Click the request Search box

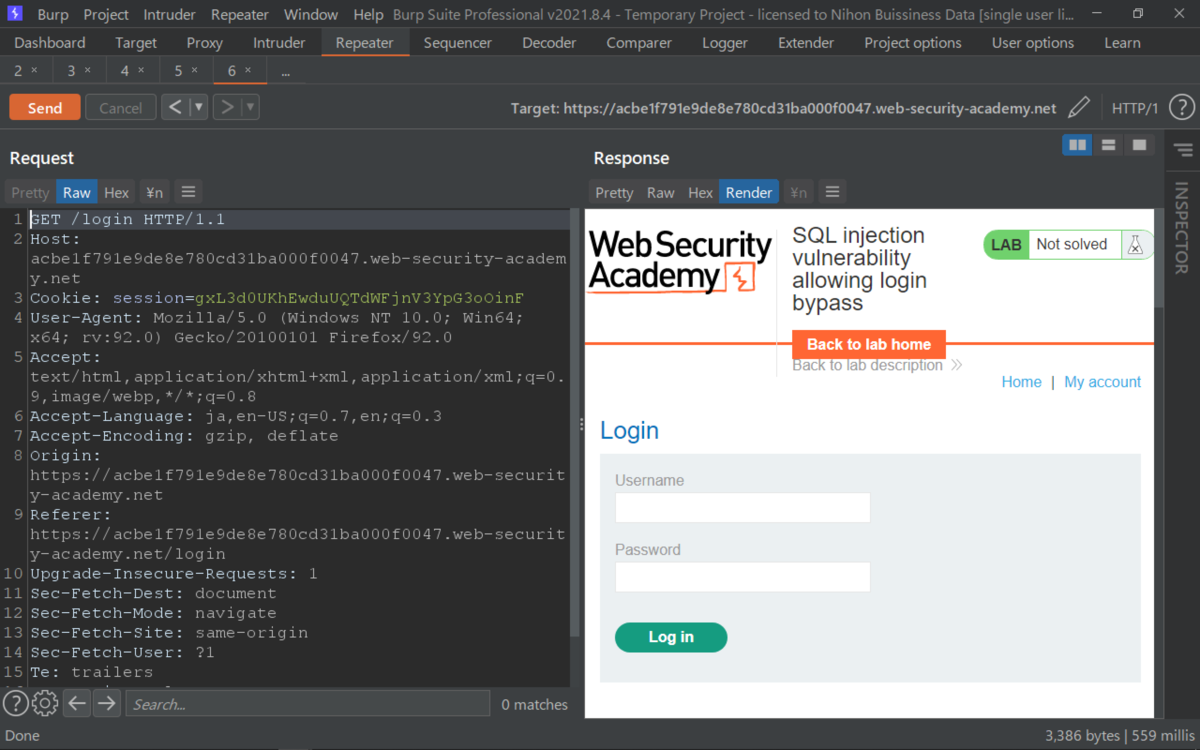pos(308,704)
